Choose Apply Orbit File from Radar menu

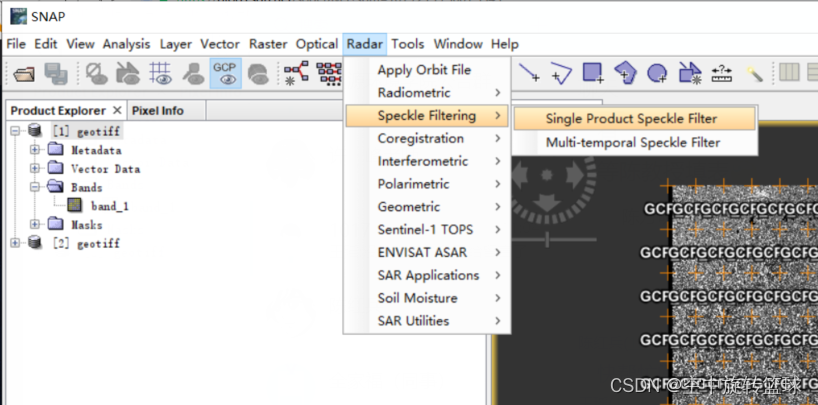tap(427, 70)
